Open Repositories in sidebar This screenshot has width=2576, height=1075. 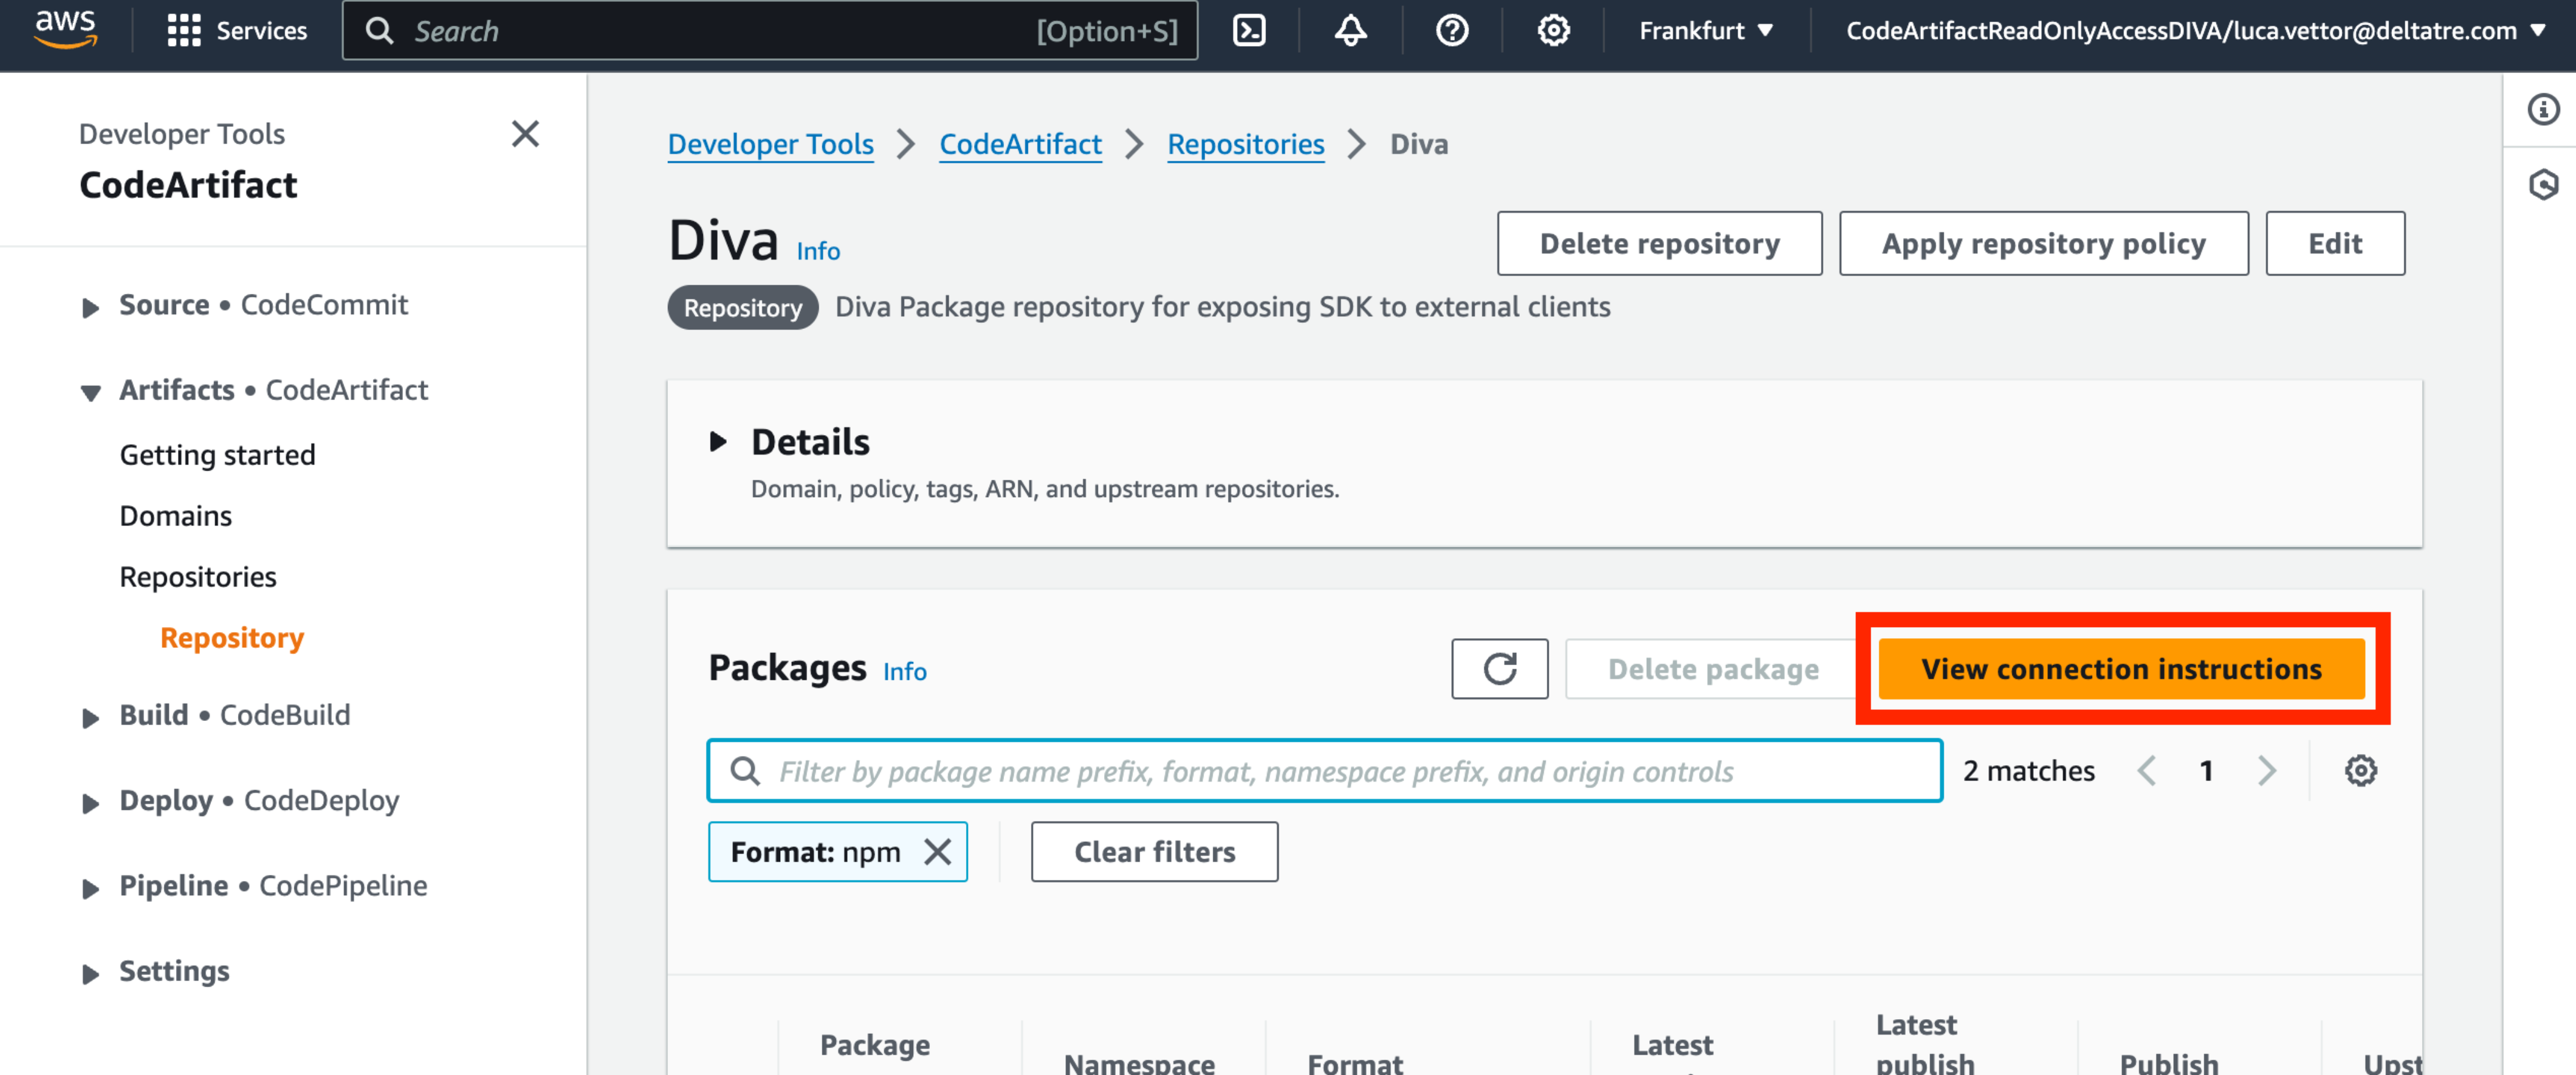click(198, 577)
